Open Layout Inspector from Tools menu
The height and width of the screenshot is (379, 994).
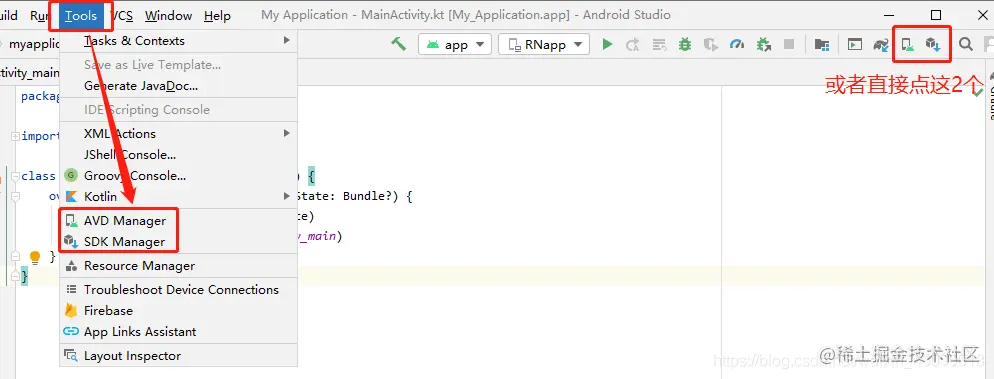click(179, 356)
